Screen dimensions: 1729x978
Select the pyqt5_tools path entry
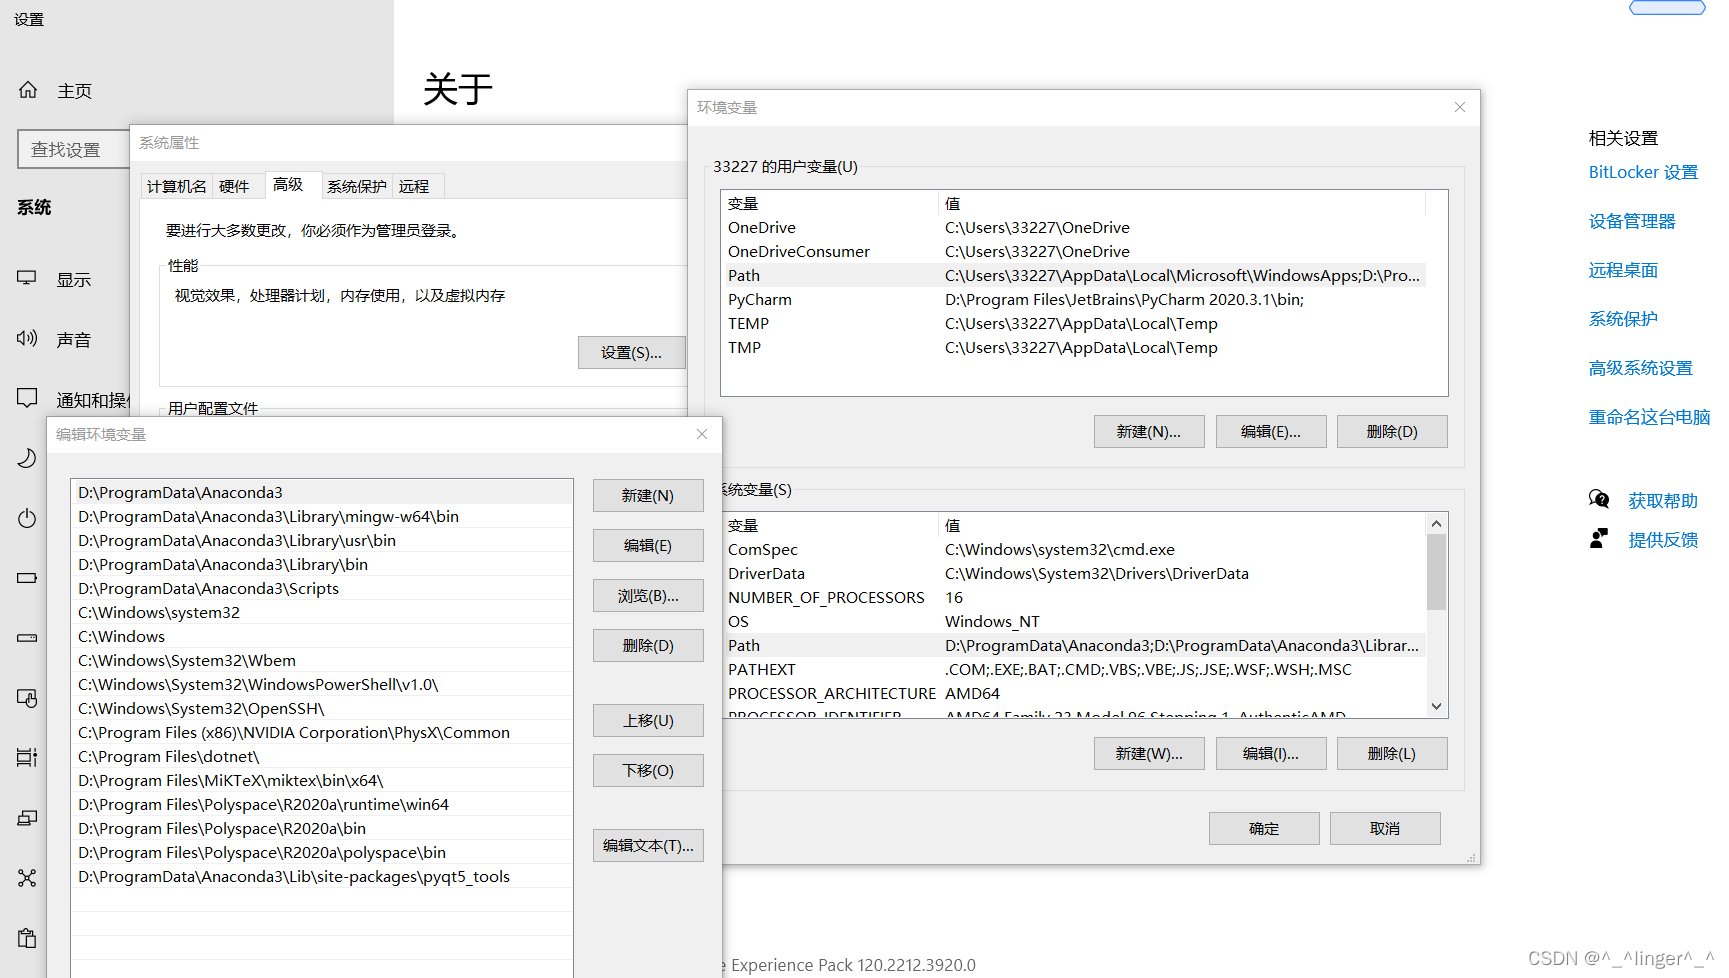[322, 876]
